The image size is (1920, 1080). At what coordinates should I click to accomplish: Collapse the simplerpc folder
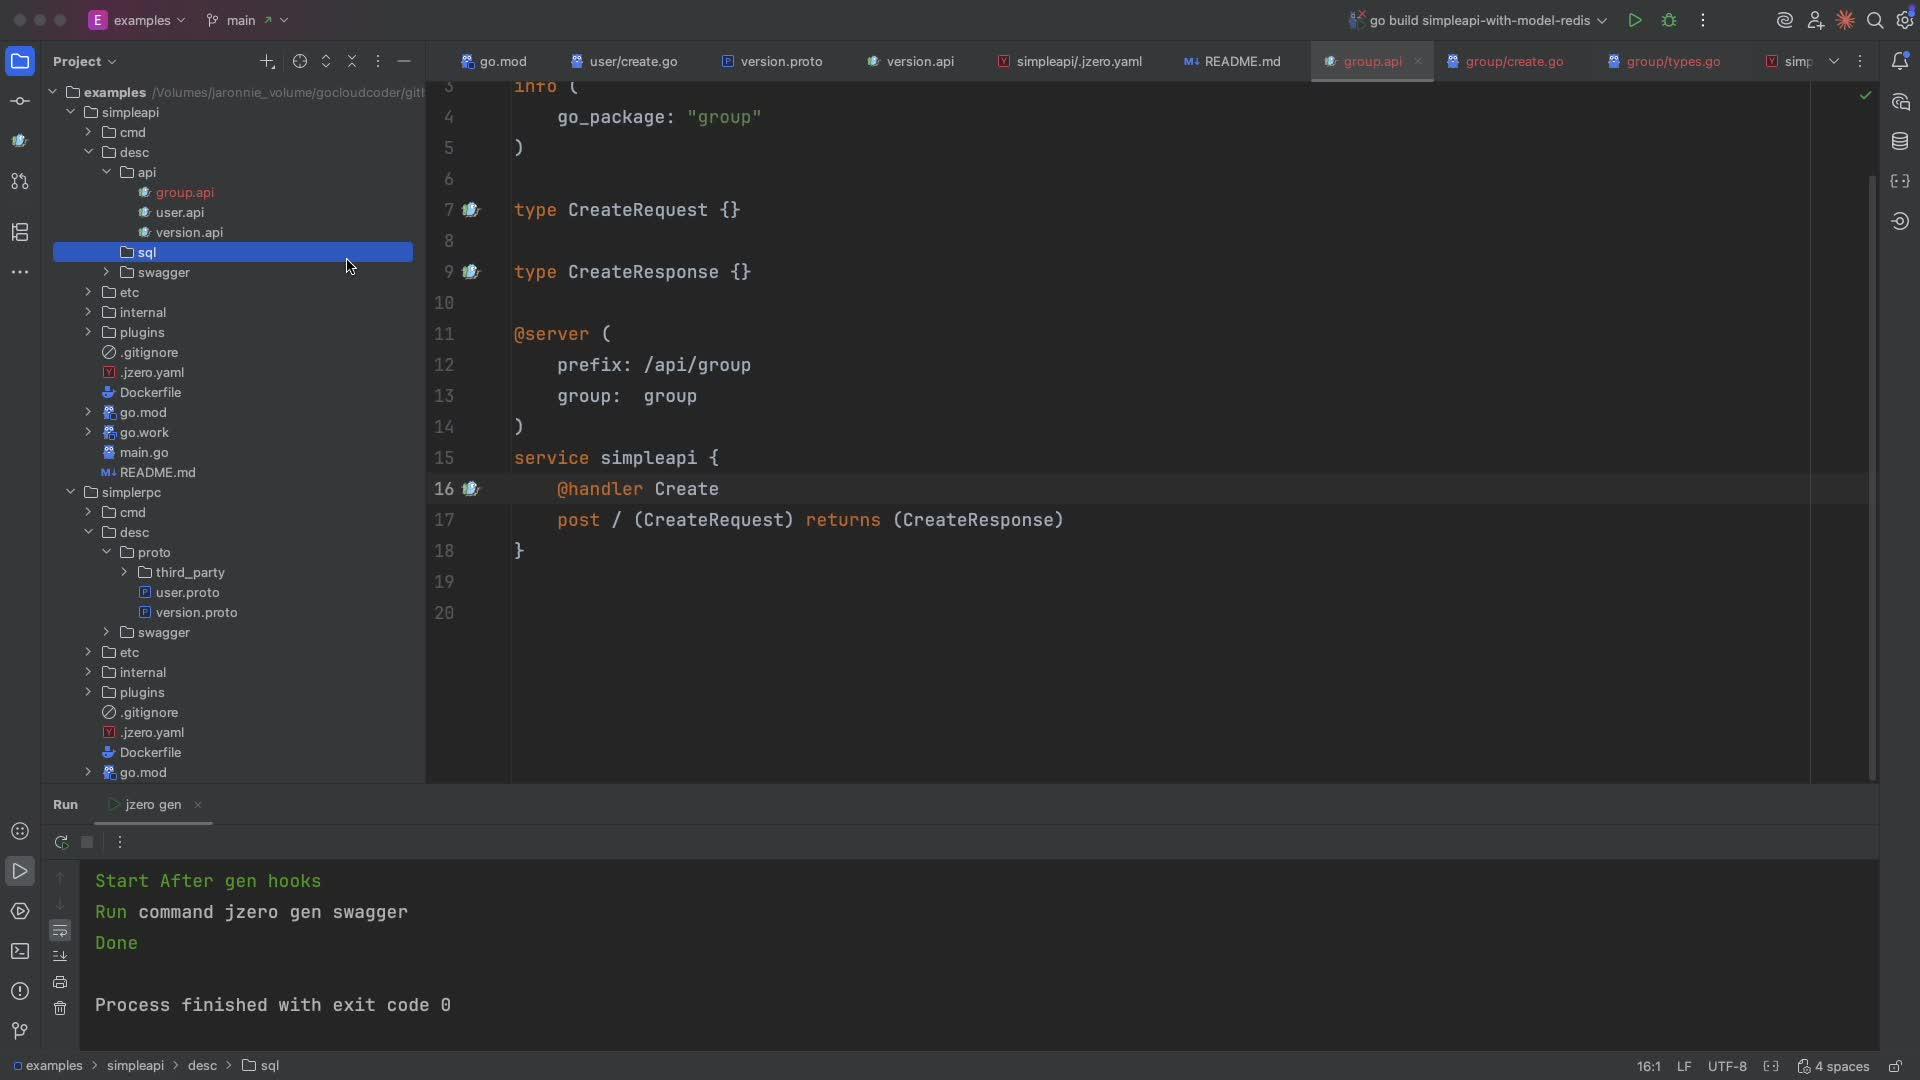click(x=70, y=492)
